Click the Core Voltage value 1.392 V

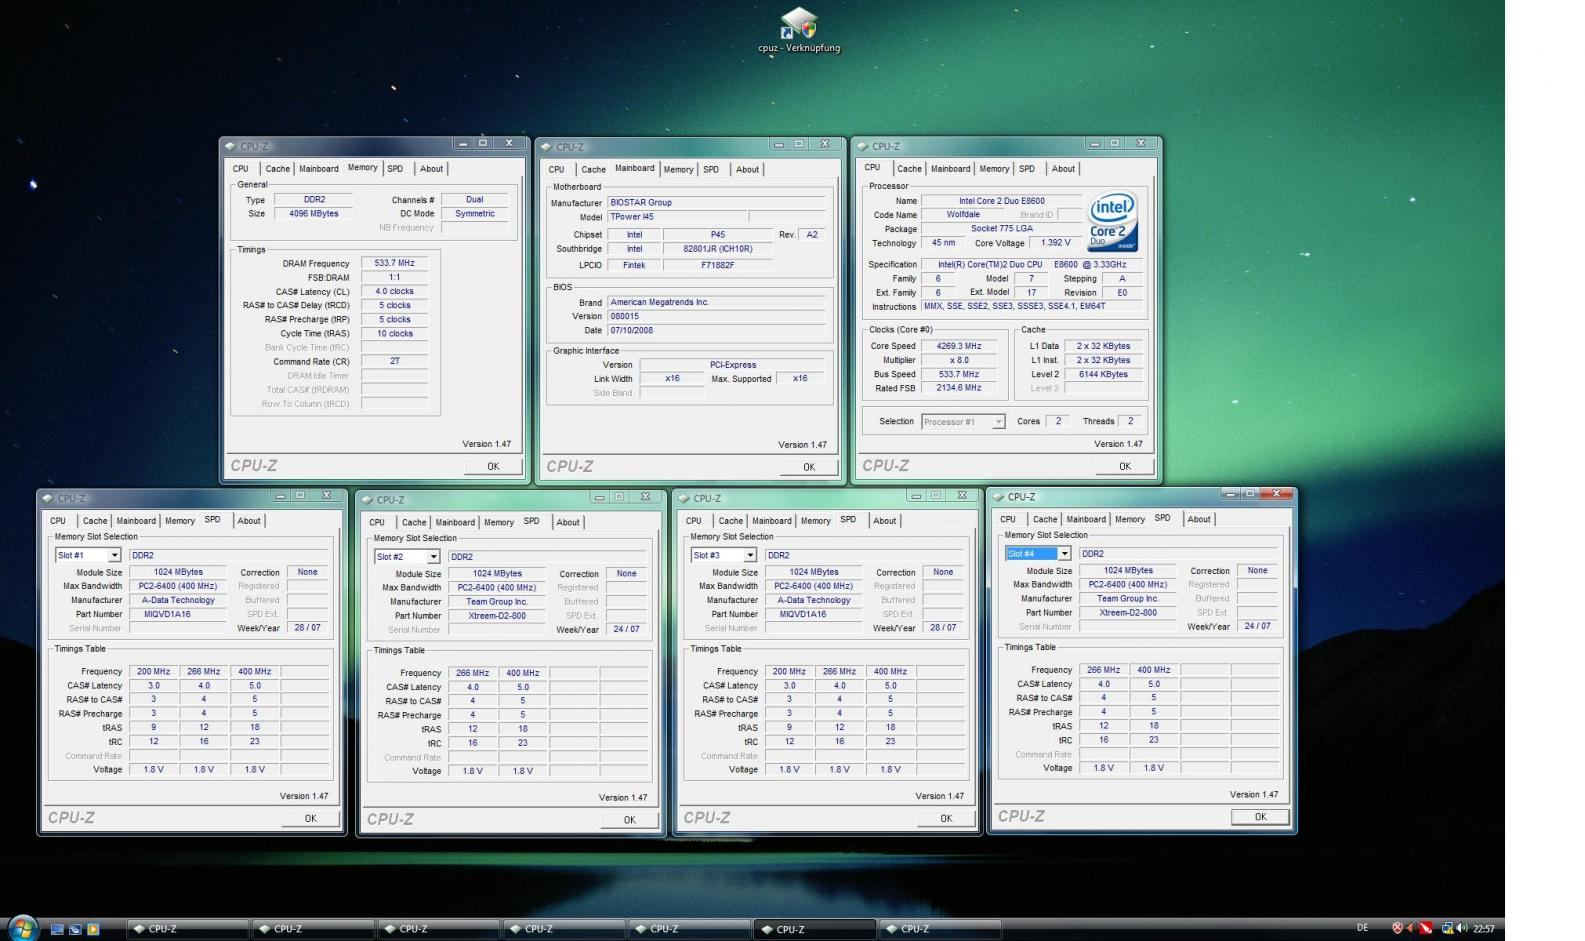click(1055, 243)
